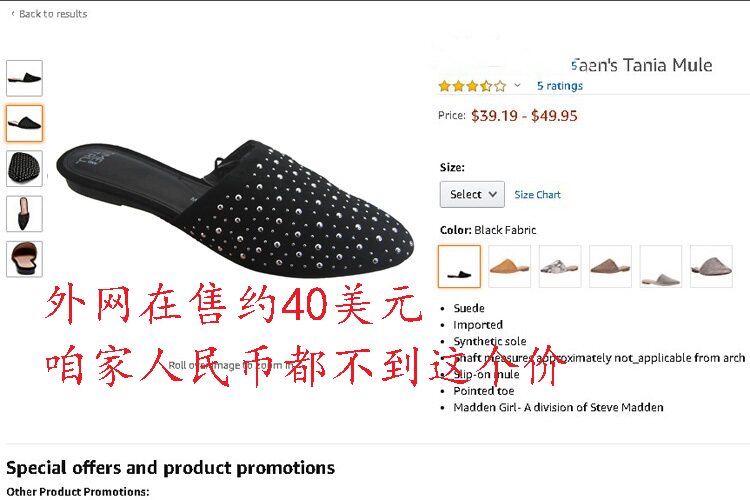Expand the star rating breakdown chevron
750x500 pixels.
(517, 86)
